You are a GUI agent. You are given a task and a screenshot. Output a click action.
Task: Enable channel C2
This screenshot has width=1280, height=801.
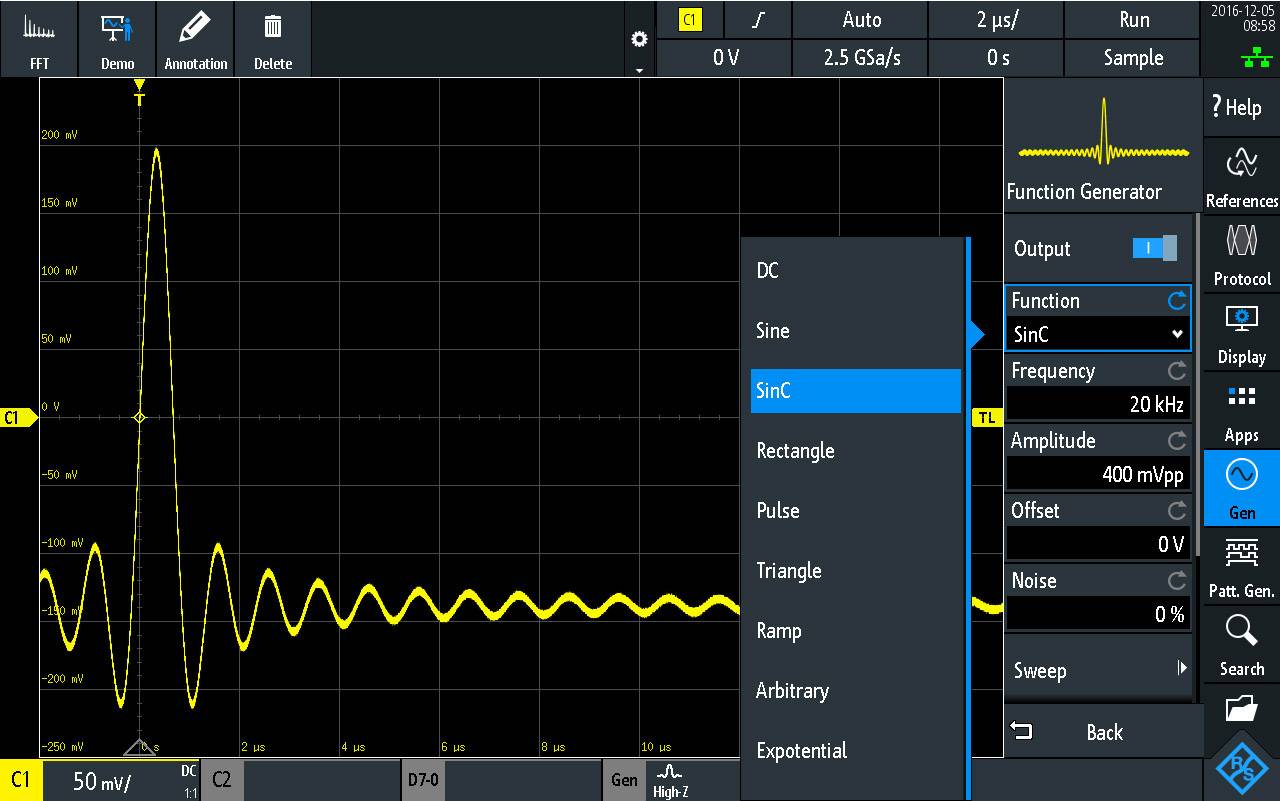(222, 780)
